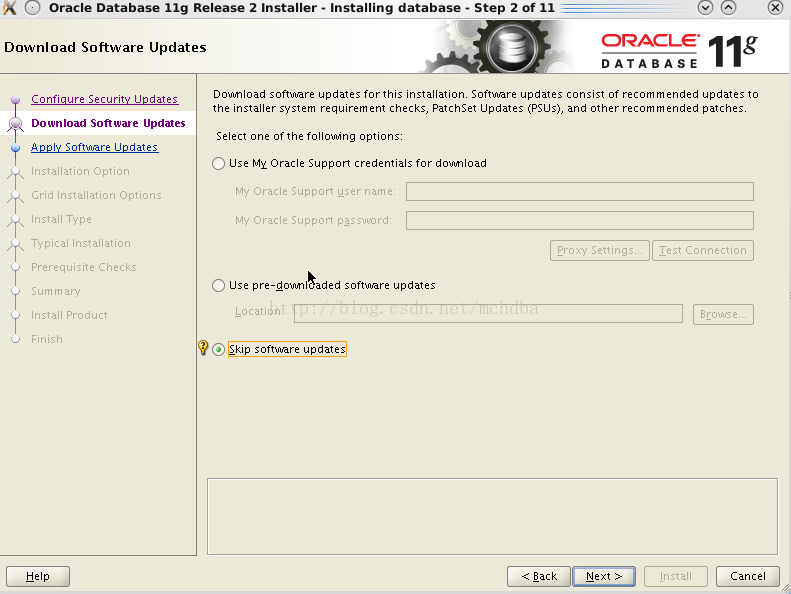Open Proxy Settings dialog
791x594 pixels.
click(599, 250)
